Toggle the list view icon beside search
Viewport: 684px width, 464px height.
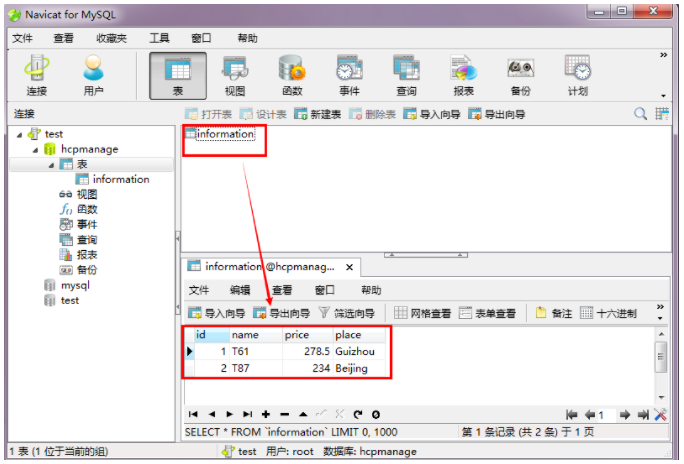pyautogui.click(x=662, y=114)
